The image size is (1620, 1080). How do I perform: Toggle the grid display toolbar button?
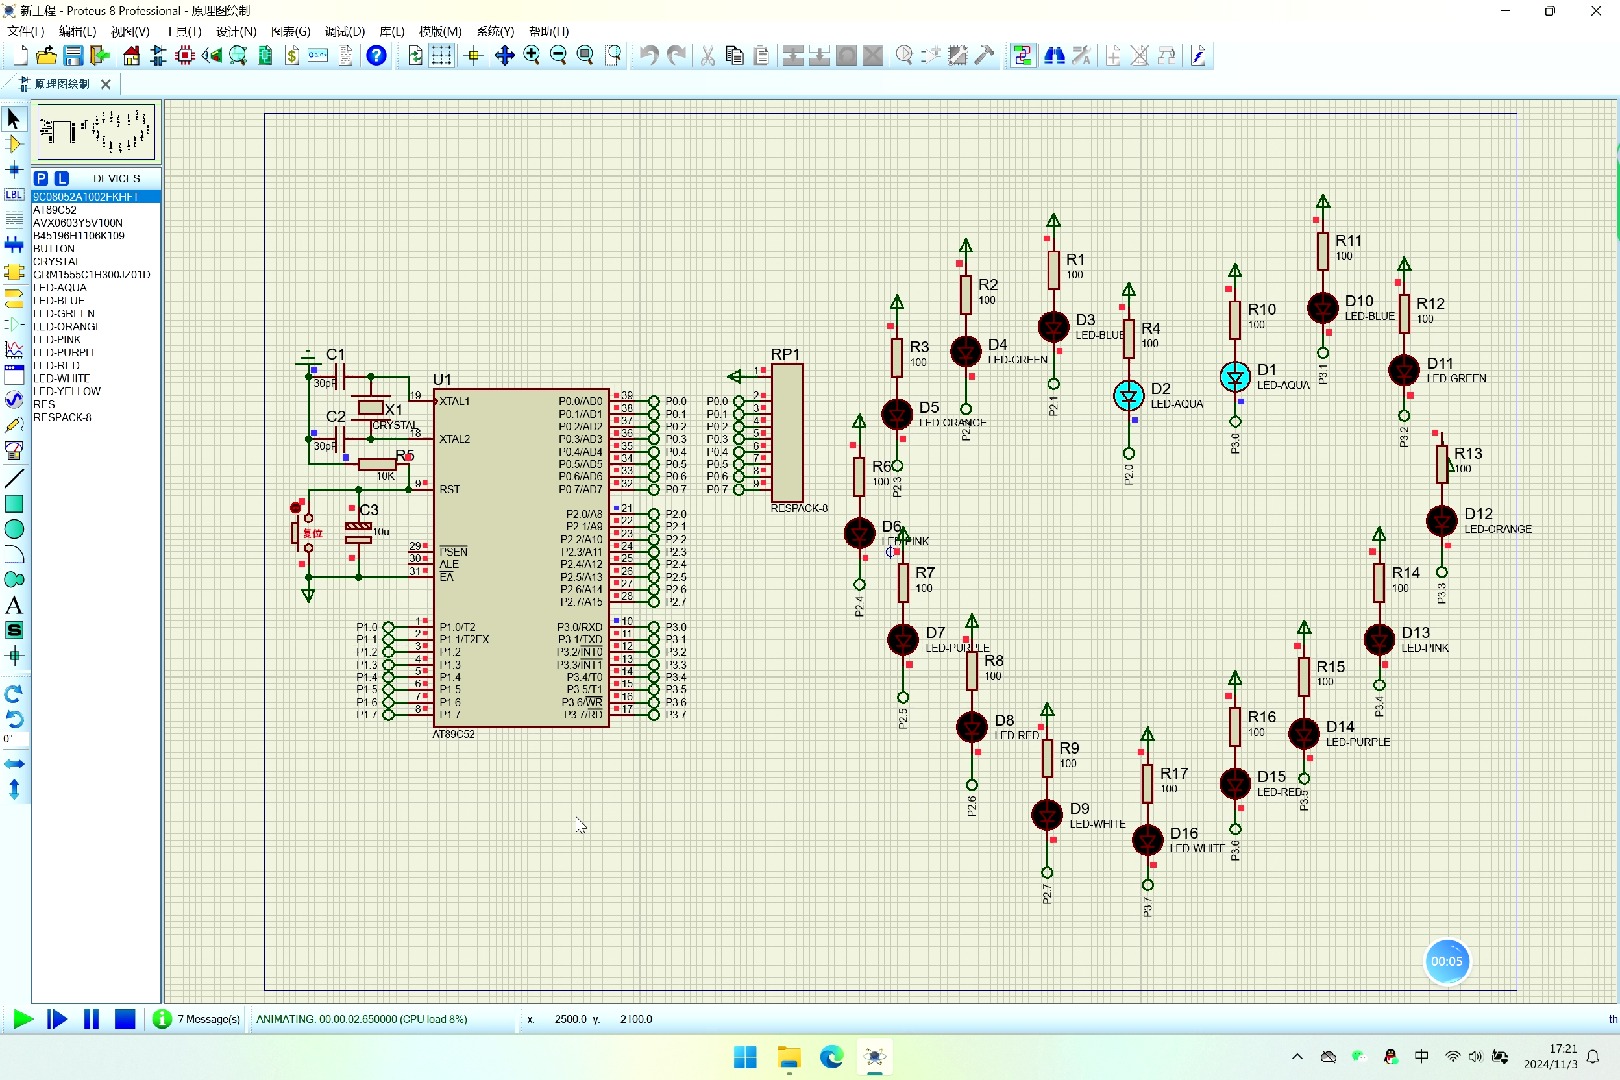pyautogui.click(x=441, y=56)
